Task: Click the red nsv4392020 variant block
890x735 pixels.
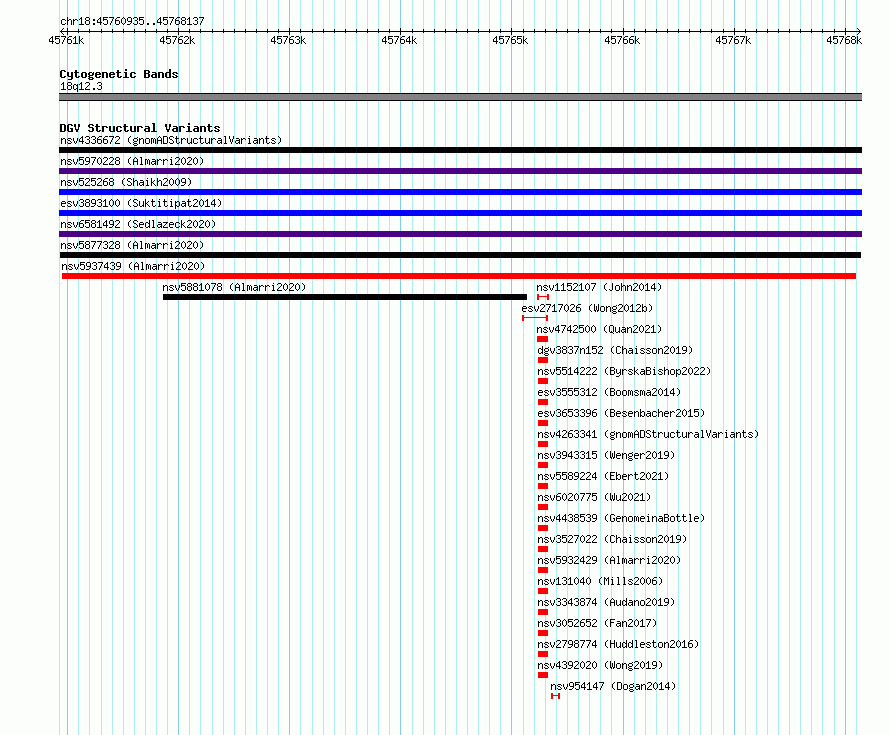Action: (543, 675)
